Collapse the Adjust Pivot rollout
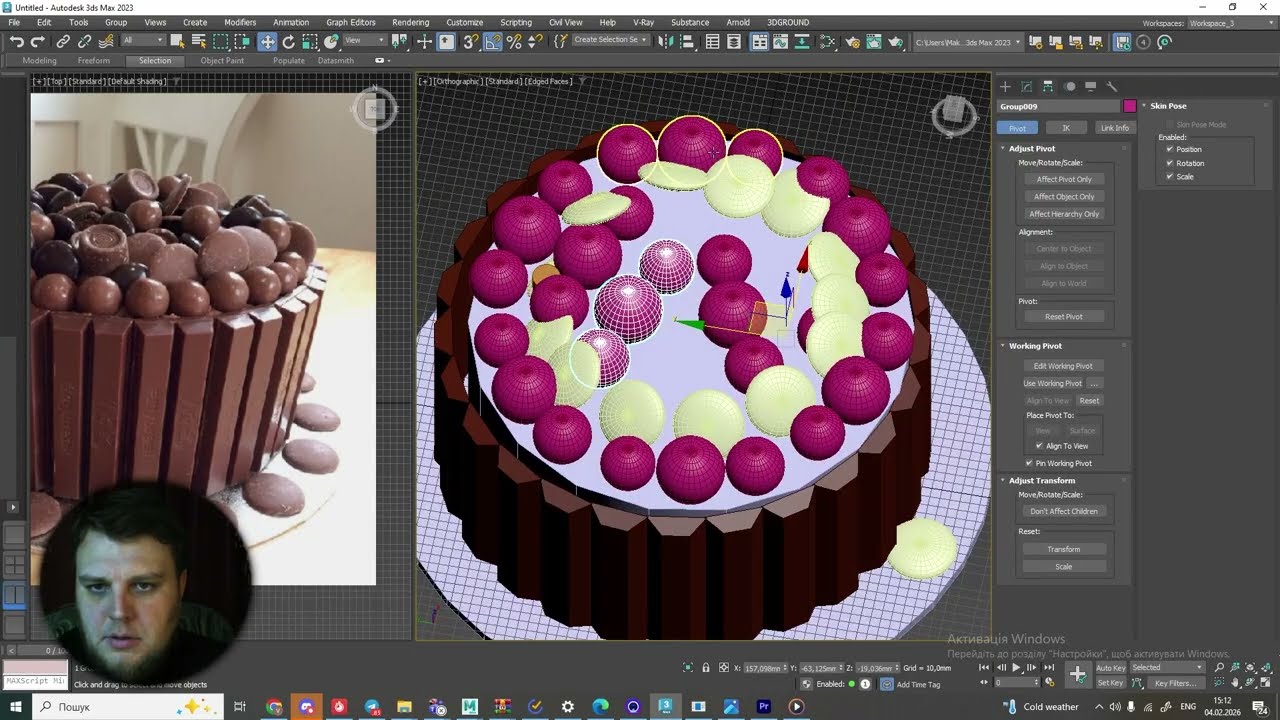The image size is (1280, 720). 1032,148
